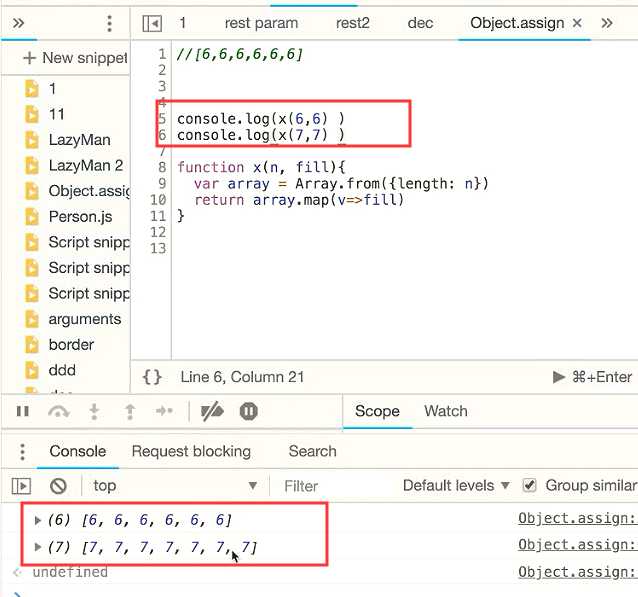The height and width of the screenshot is (597, 638).
Task: Switch to editor tab labeled 1
Action: coord(183,23)
